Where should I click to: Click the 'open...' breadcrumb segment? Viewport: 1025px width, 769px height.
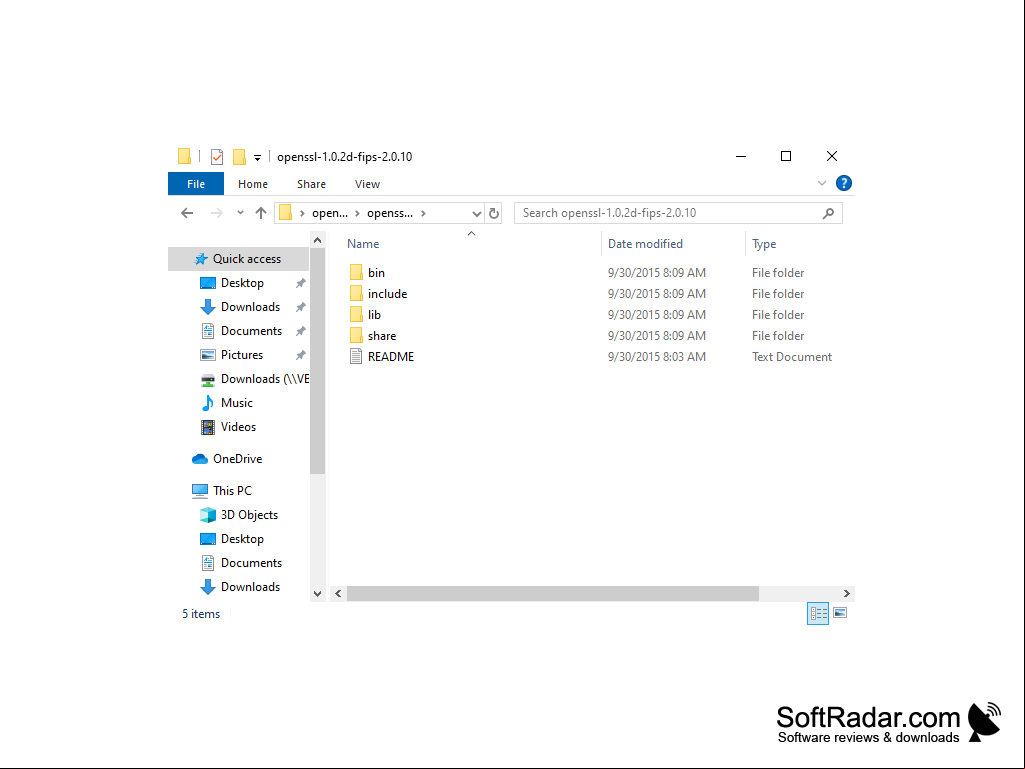(x=329, y=213)
